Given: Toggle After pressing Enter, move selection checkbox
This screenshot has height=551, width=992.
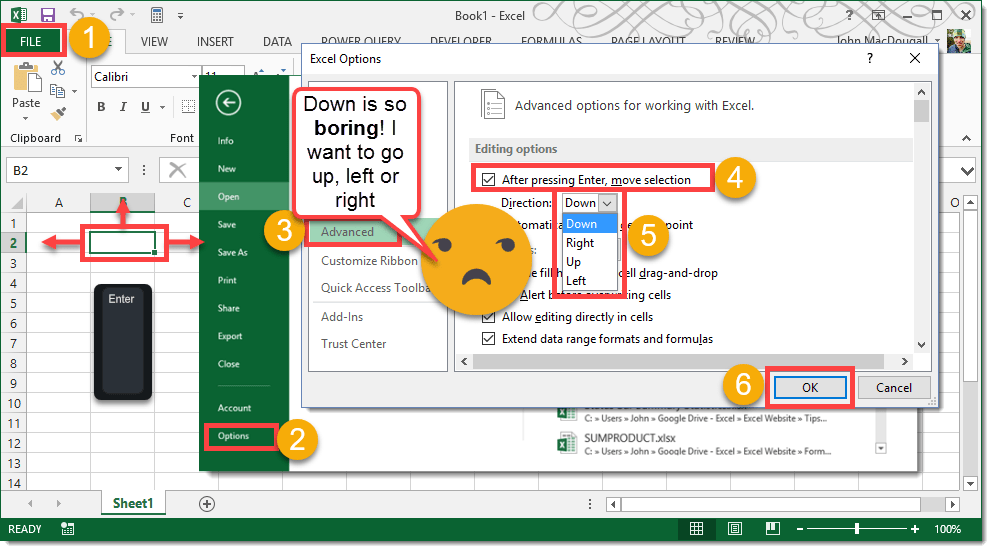Looking at the screenshot, I should 488,180.
